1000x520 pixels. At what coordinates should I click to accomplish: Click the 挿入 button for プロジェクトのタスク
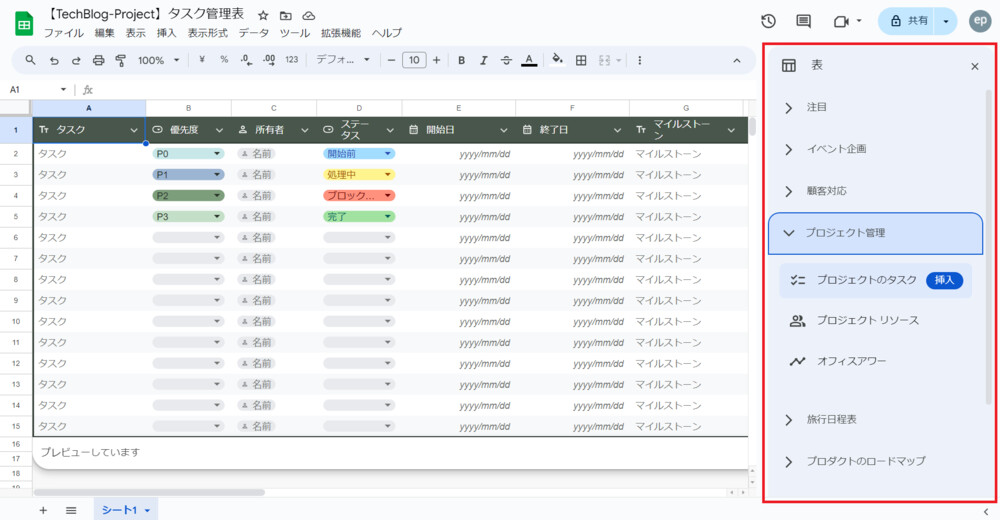(944, 281)
